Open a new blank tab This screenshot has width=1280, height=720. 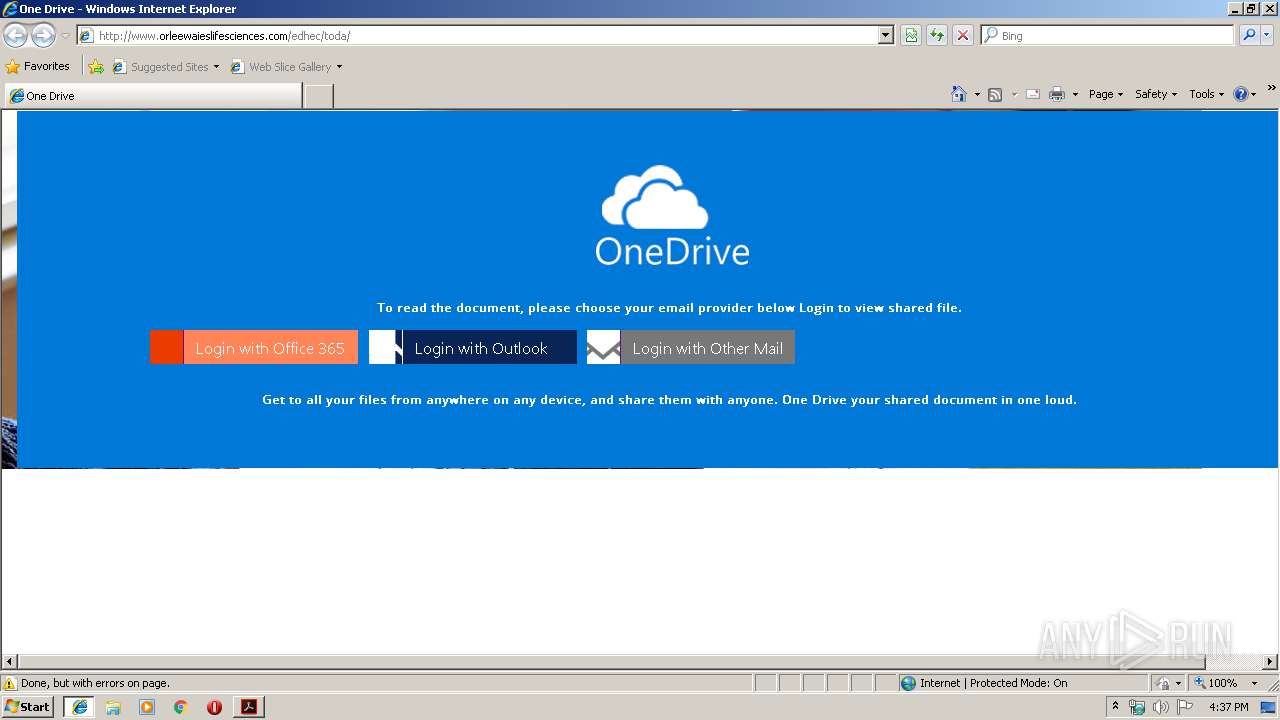(x=318, y=96)
